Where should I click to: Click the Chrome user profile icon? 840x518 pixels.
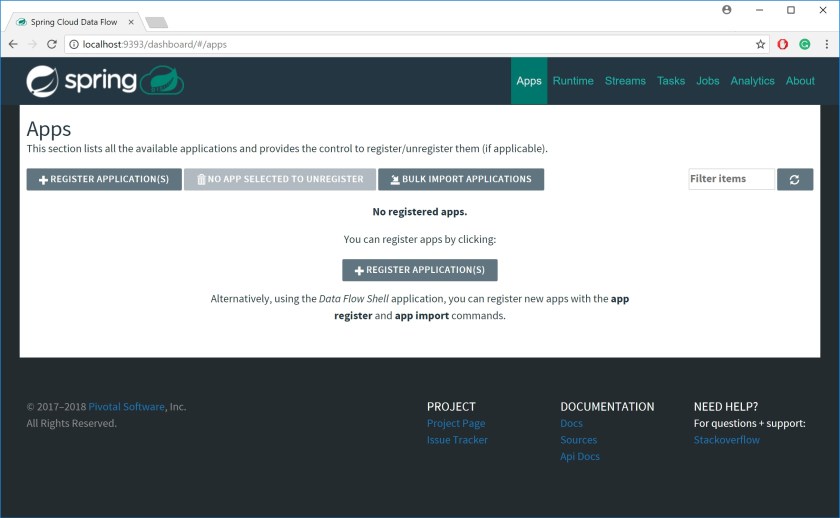pyautogui.click(x=727, y=10)
